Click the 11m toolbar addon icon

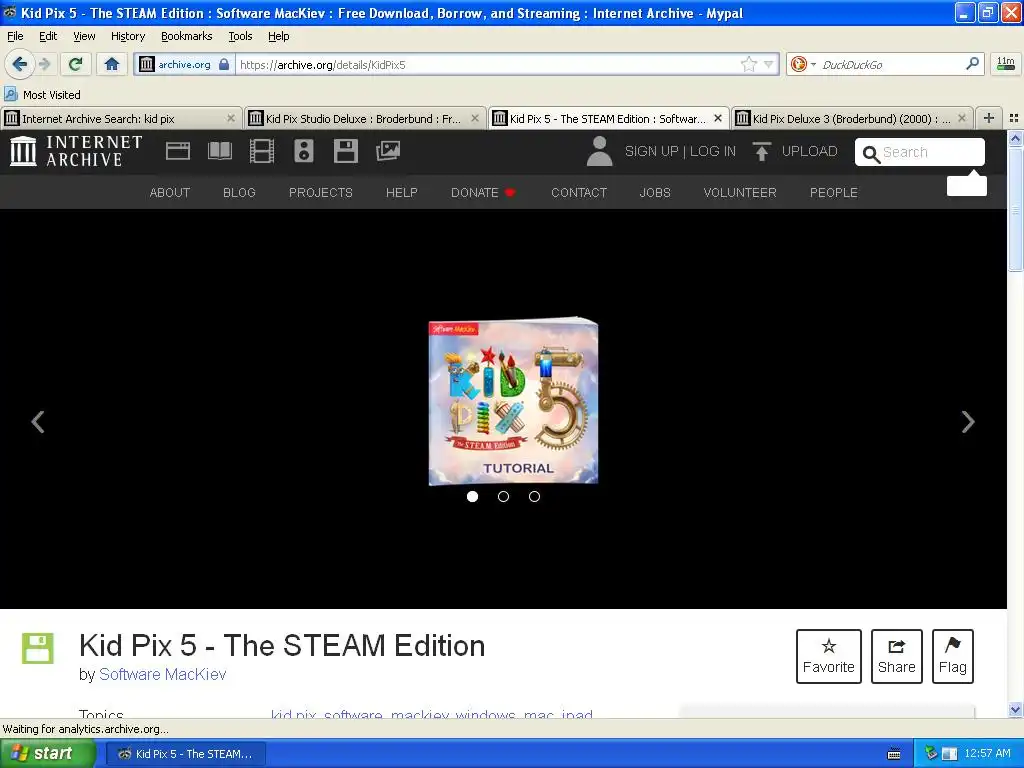1006,64
